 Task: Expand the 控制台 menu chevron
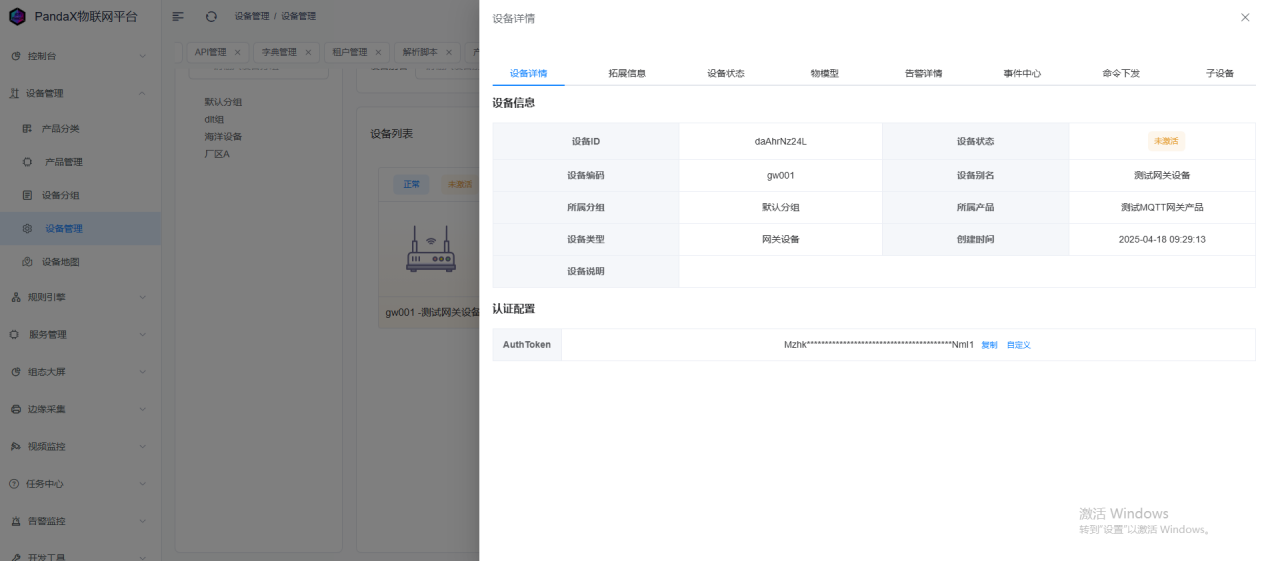(142, 56)
